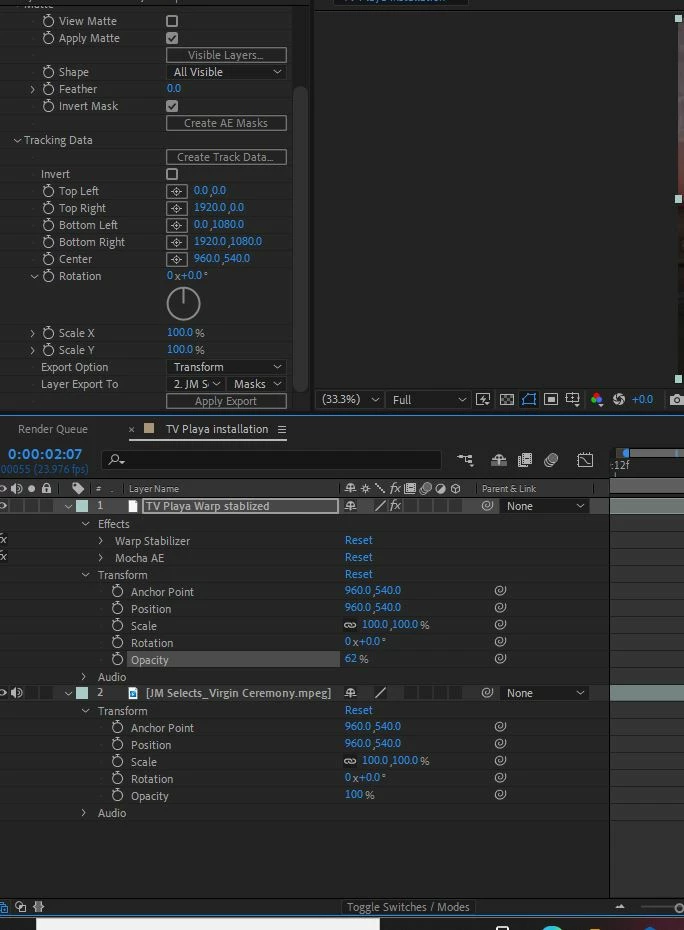This screenshot has width=684, height=930.
Task: Open show channel color management icon
Action: point(597,400)
